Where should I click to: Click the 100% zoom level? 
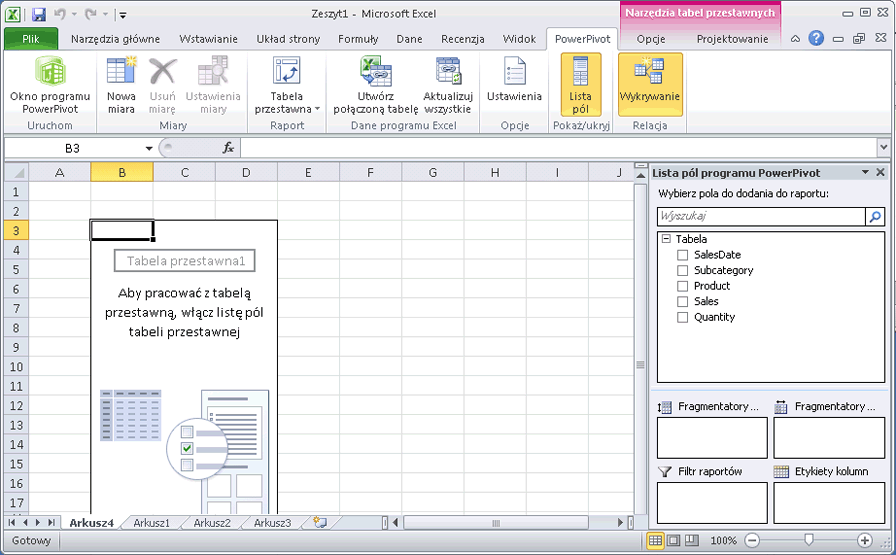pyautogui.click(x=723, y=540)
